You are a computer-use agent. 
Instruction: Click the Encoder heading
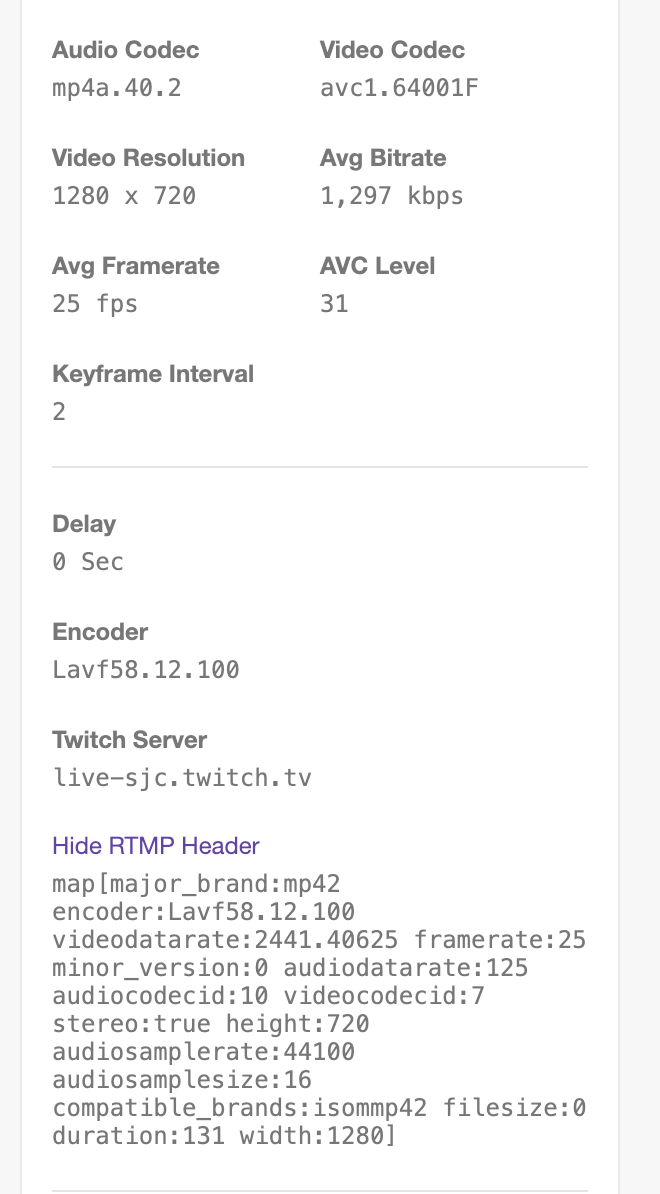pyautogui.click(x=100, y=631)
